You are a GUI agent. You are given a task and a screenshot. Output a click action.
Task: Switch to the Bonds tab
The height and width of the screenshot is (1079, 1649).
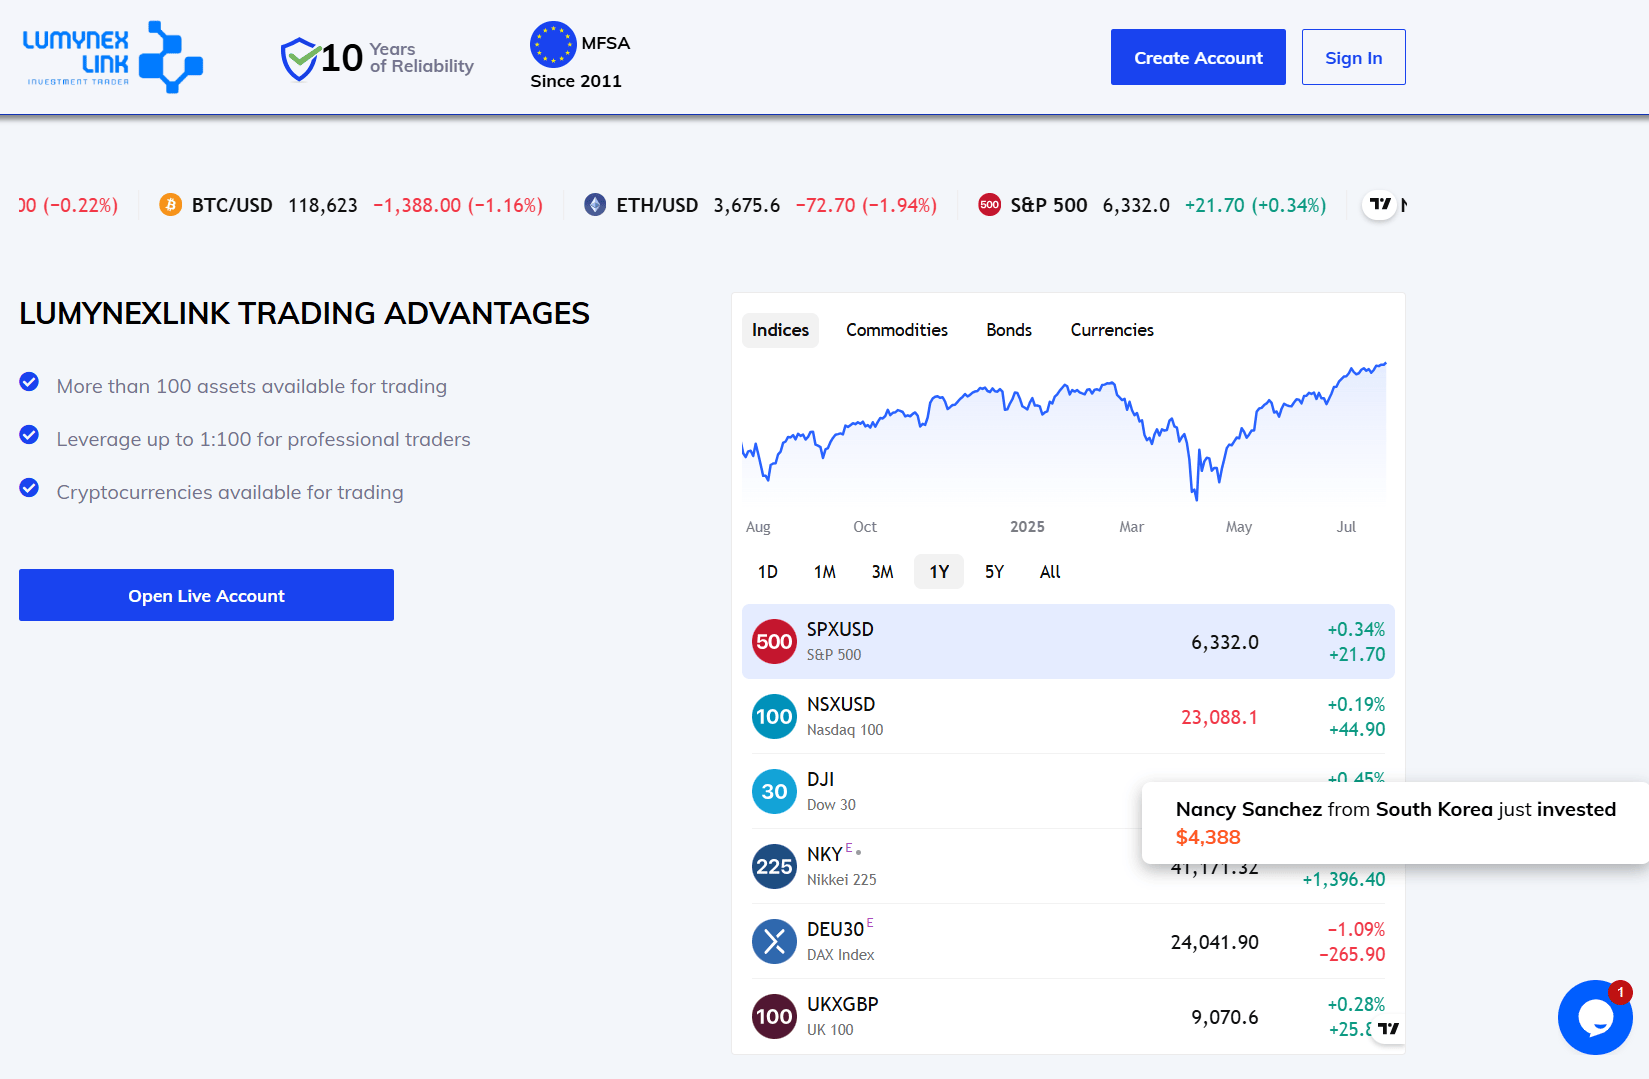(1009, 330)
